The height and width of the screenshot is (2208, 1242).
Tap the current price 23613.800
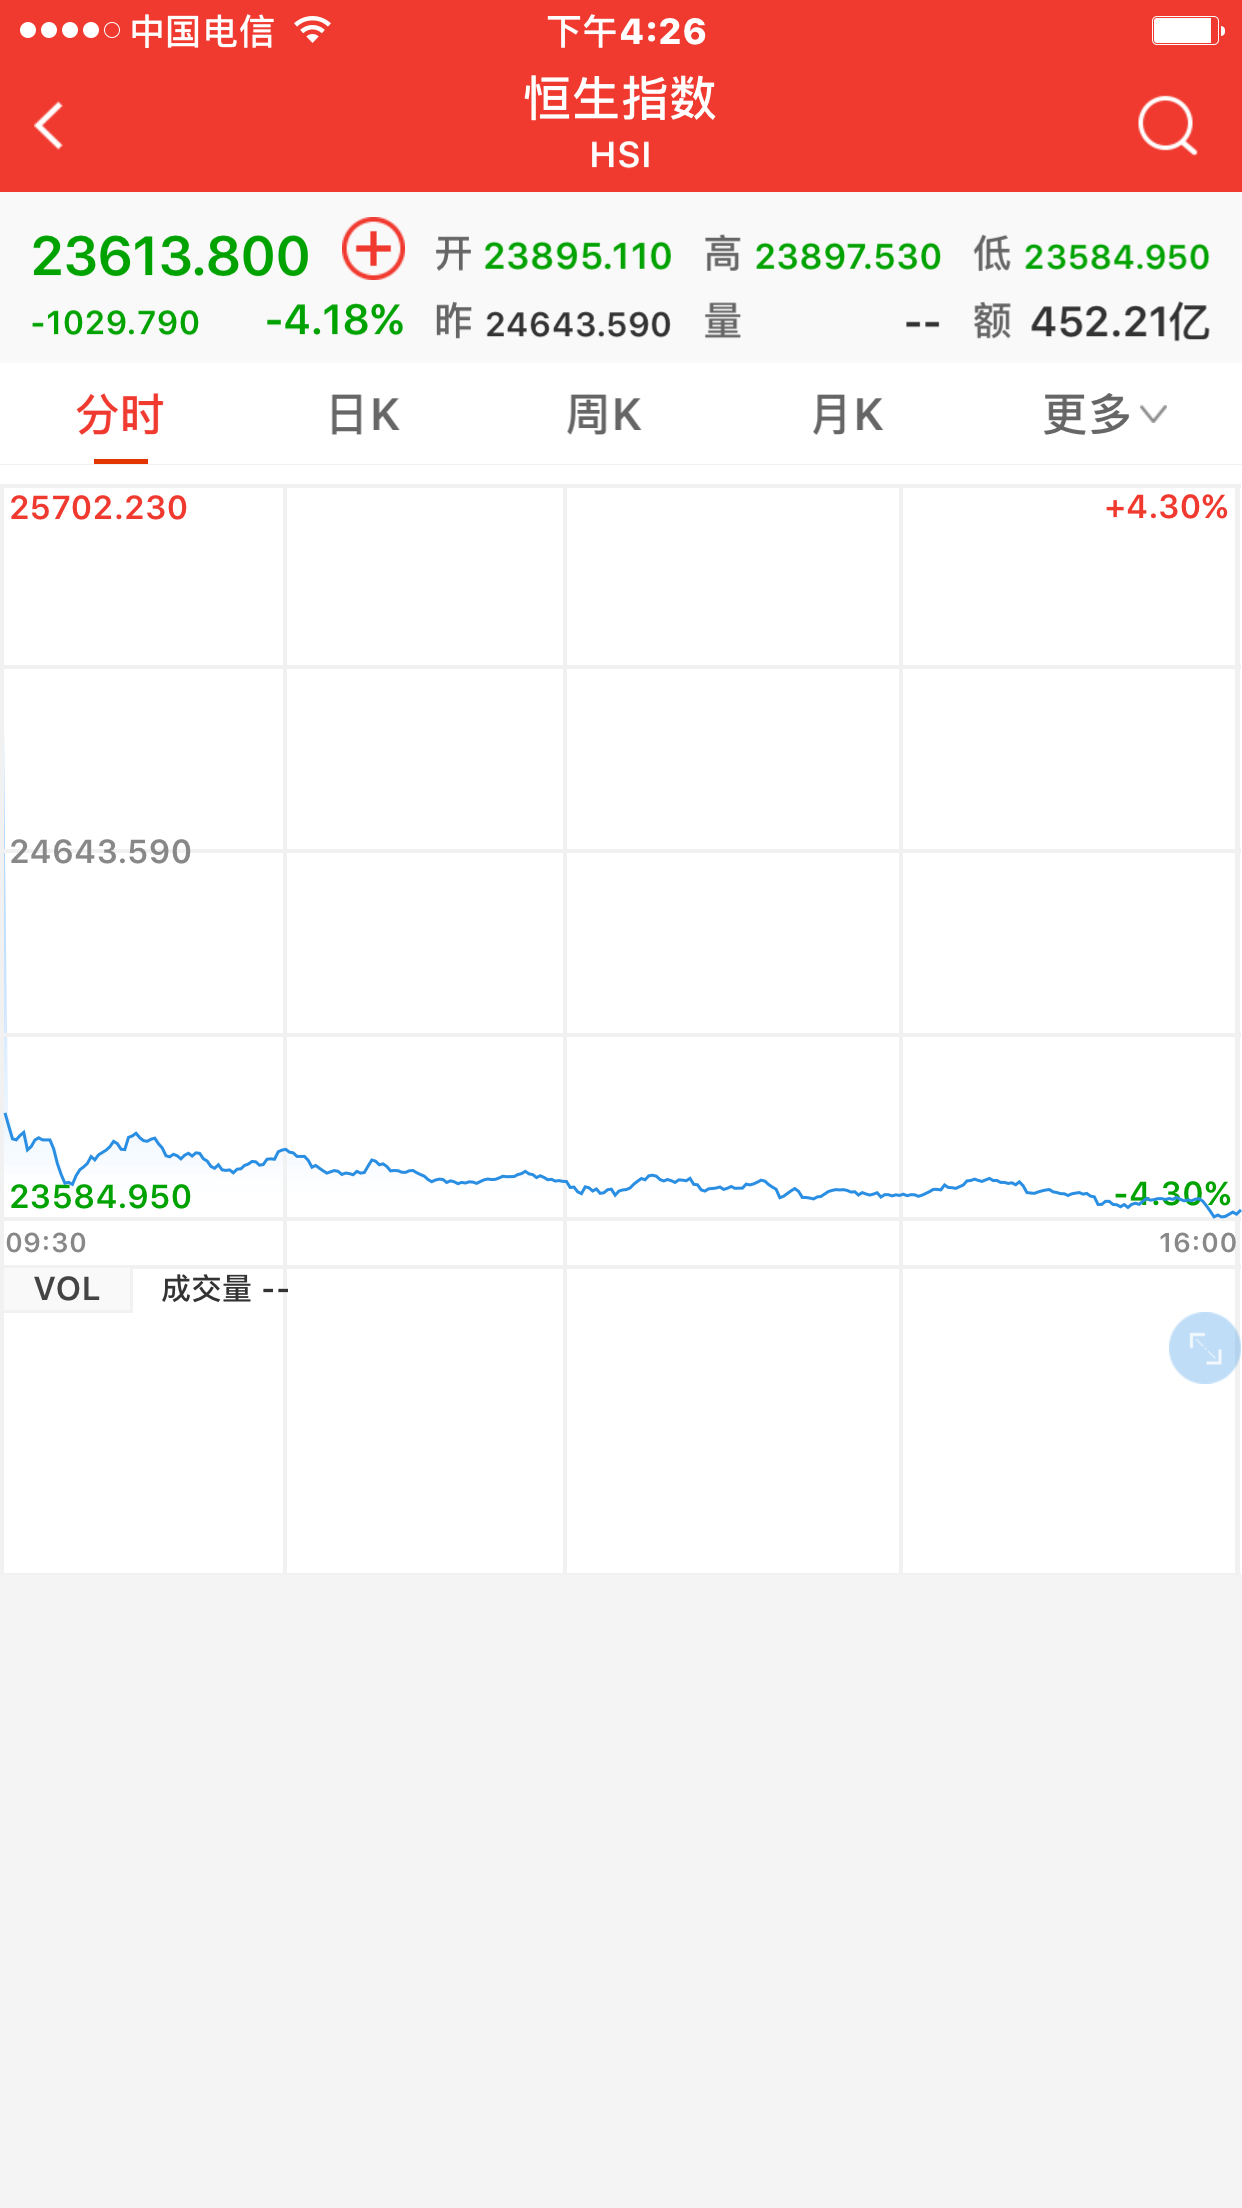[x=170, y=256]
